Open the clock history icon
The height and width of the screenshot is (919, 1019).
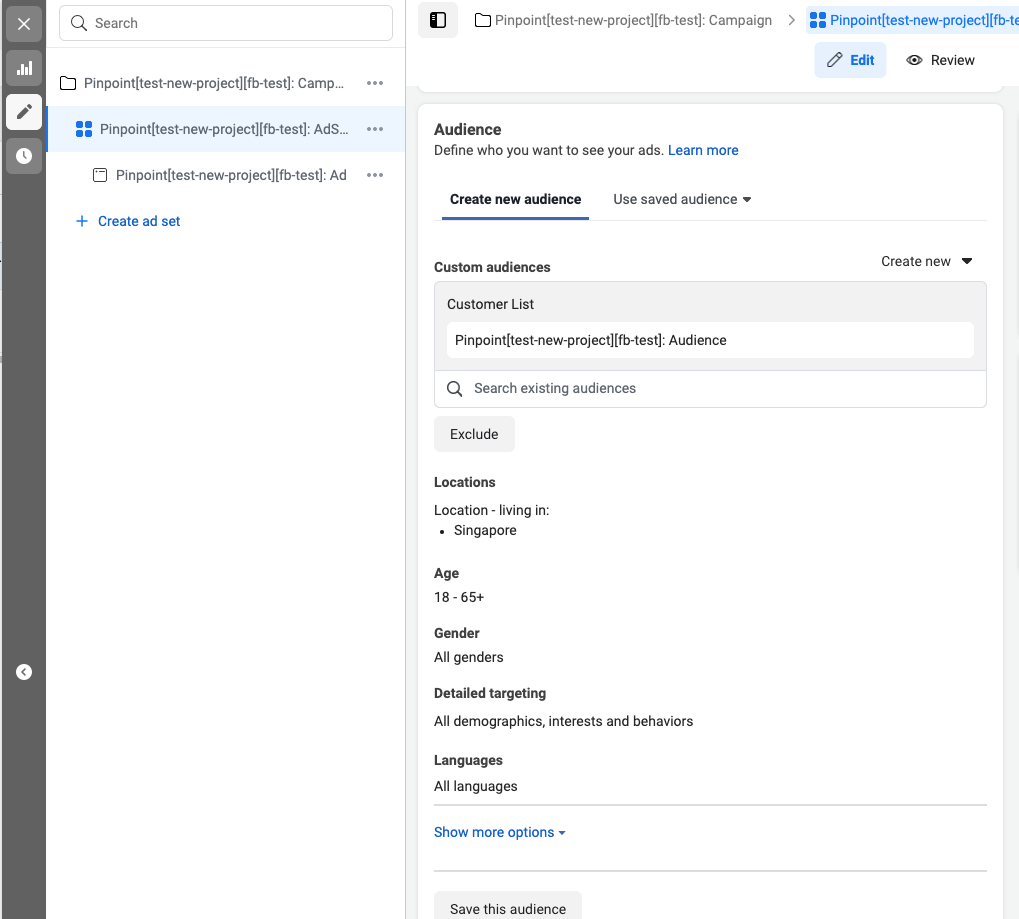coord(24,156)
